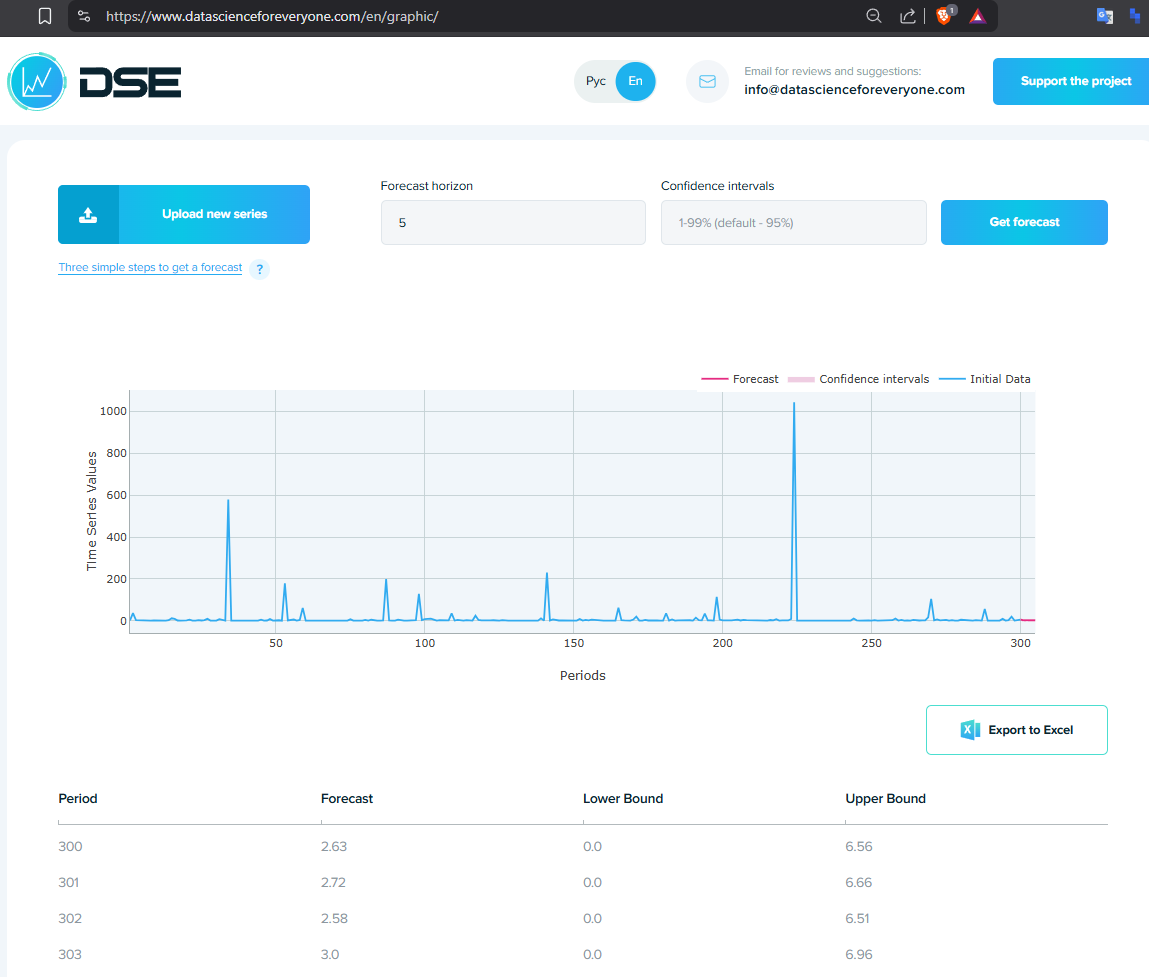Toggle Forecast series in chart legend

(x=740, y=379)
